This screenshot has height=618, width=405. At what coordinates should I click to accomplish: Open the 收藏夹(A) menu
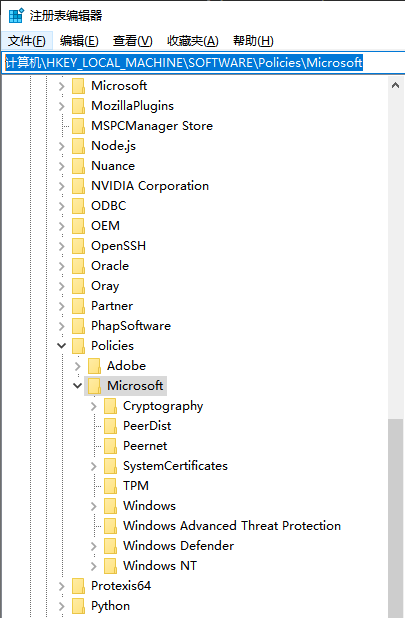click(193, 41)
